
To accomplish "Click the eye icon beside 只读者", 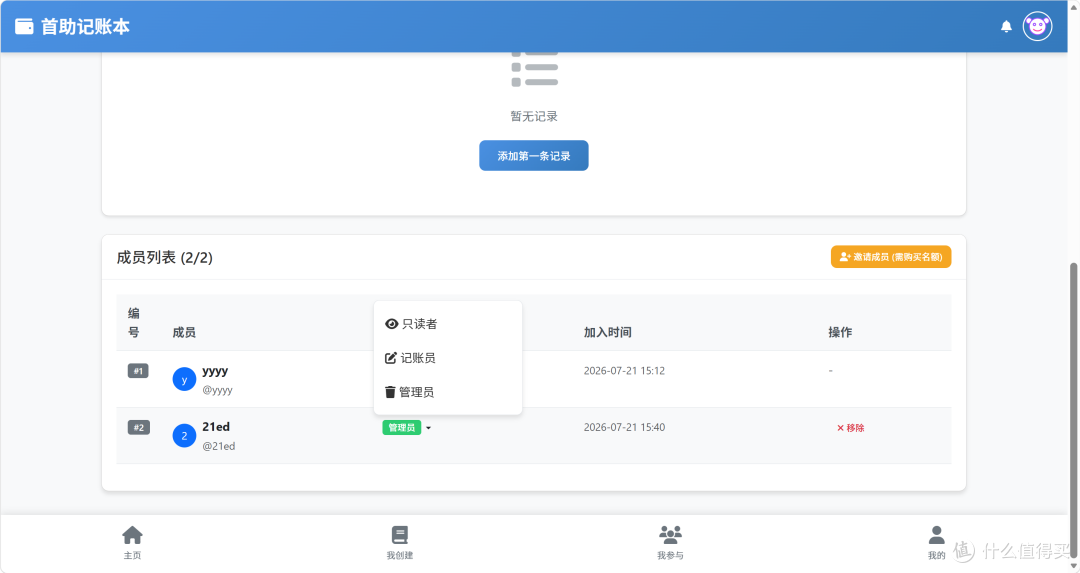I will 391,324.
